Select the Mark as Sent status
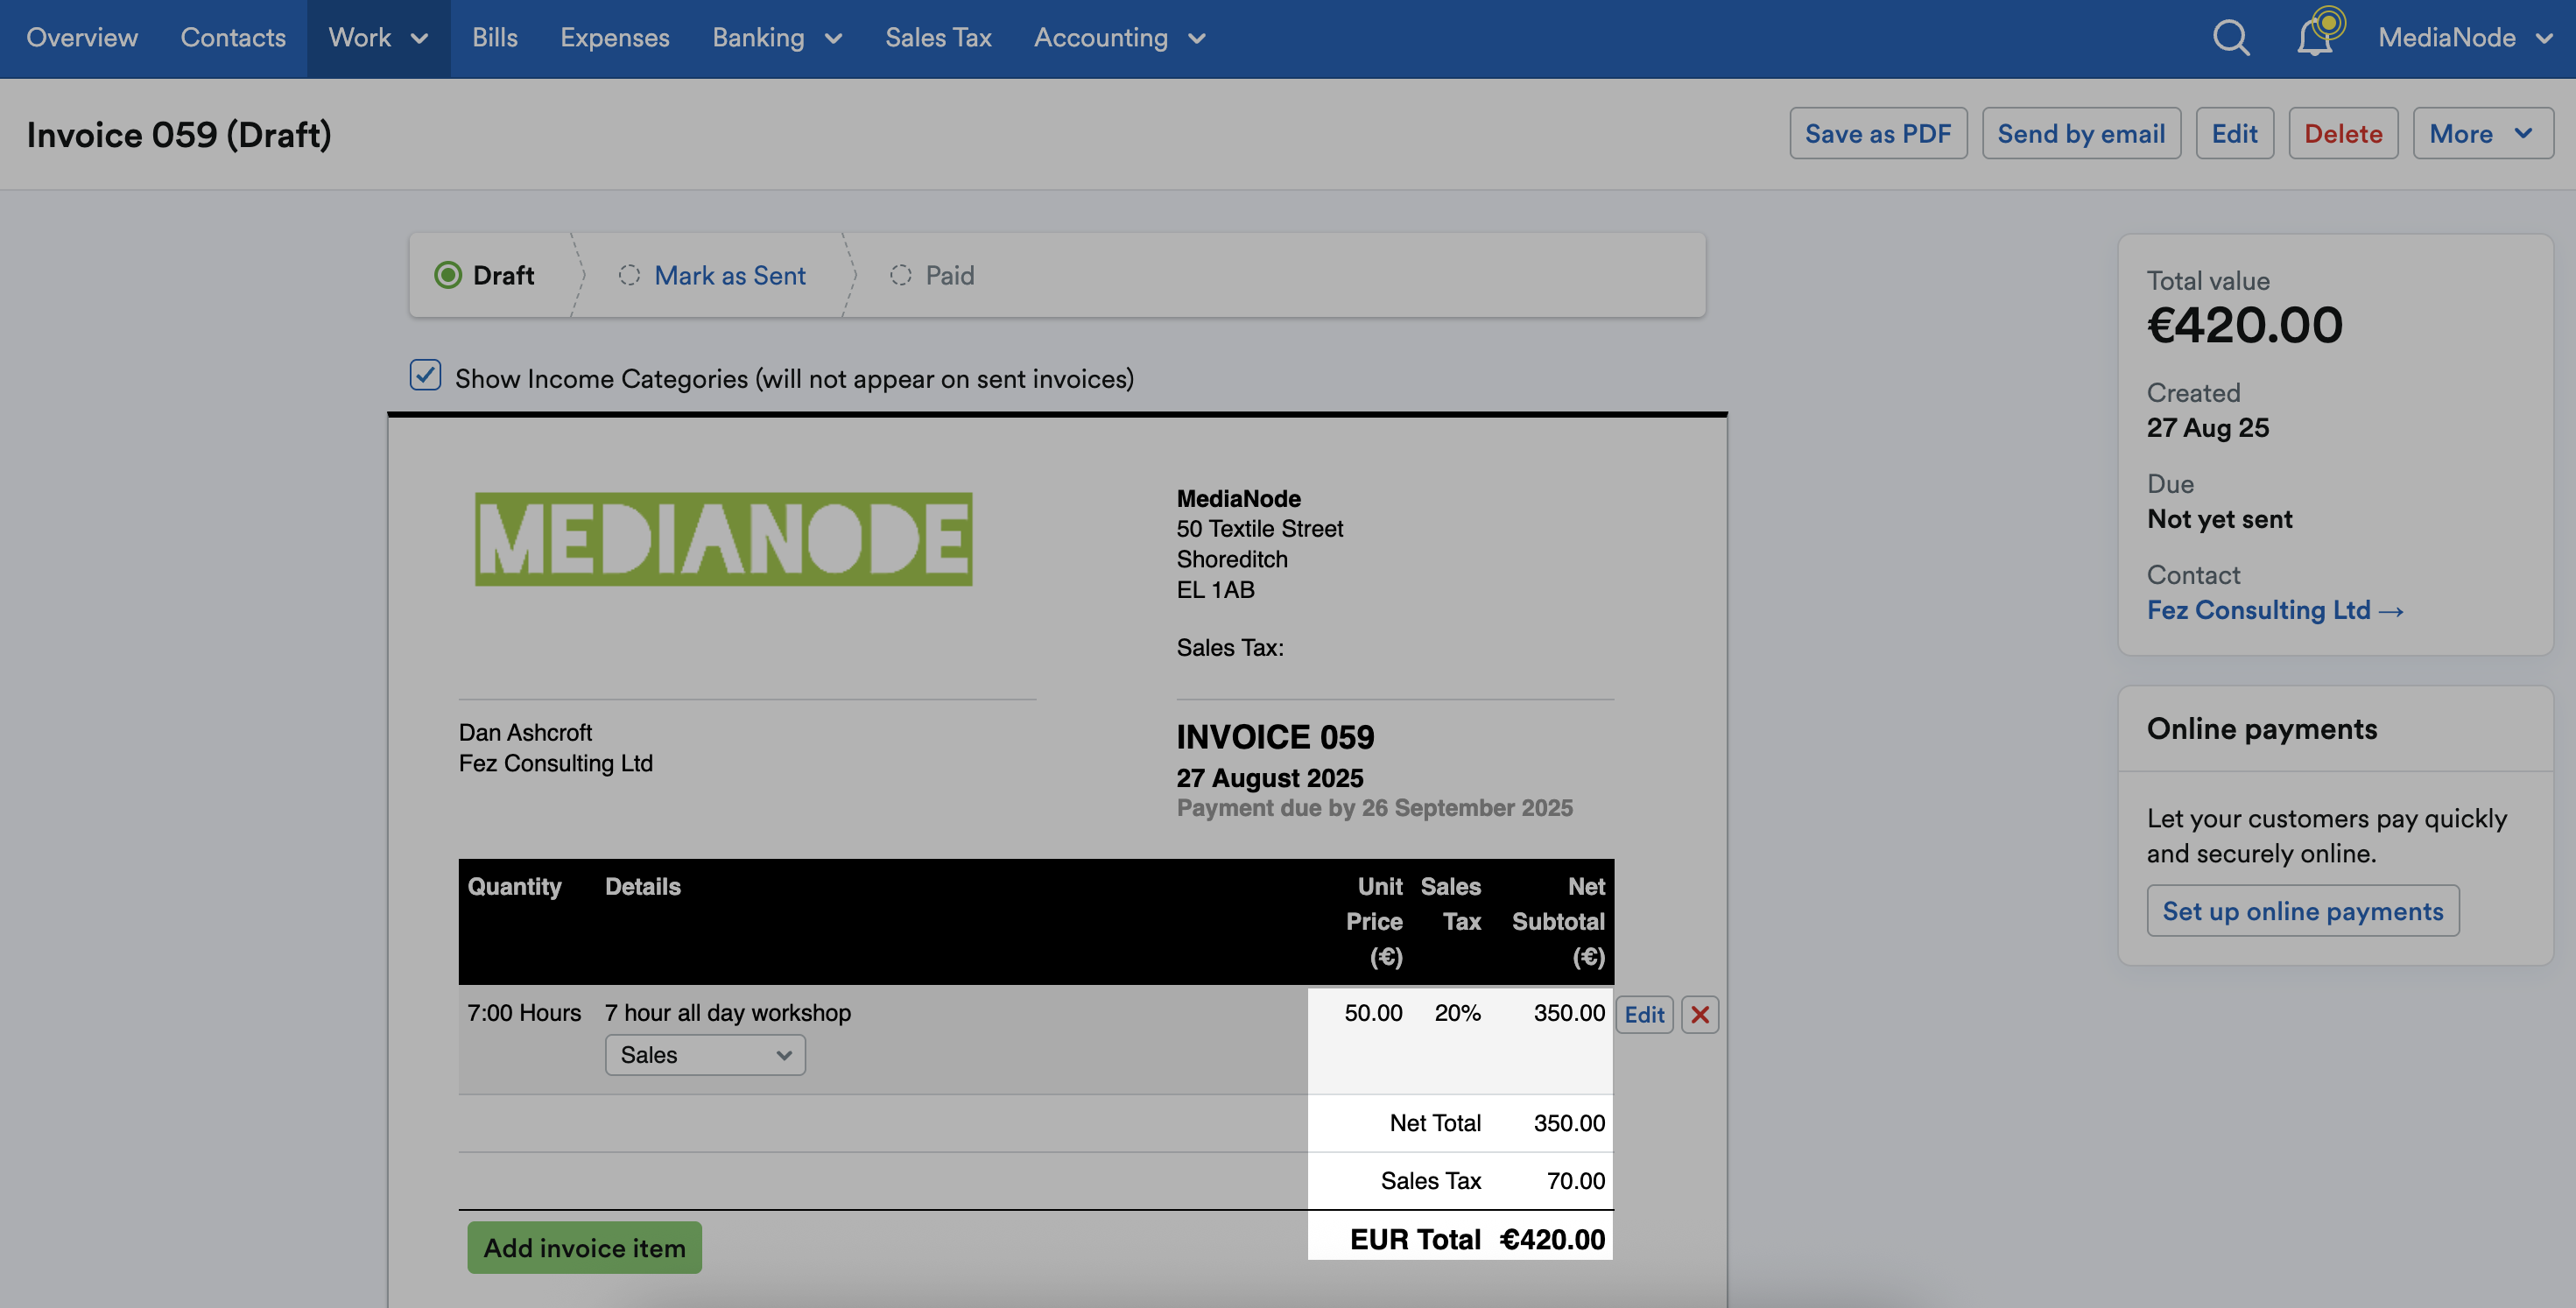The image size is (2576, 1308). click(729, 275)
